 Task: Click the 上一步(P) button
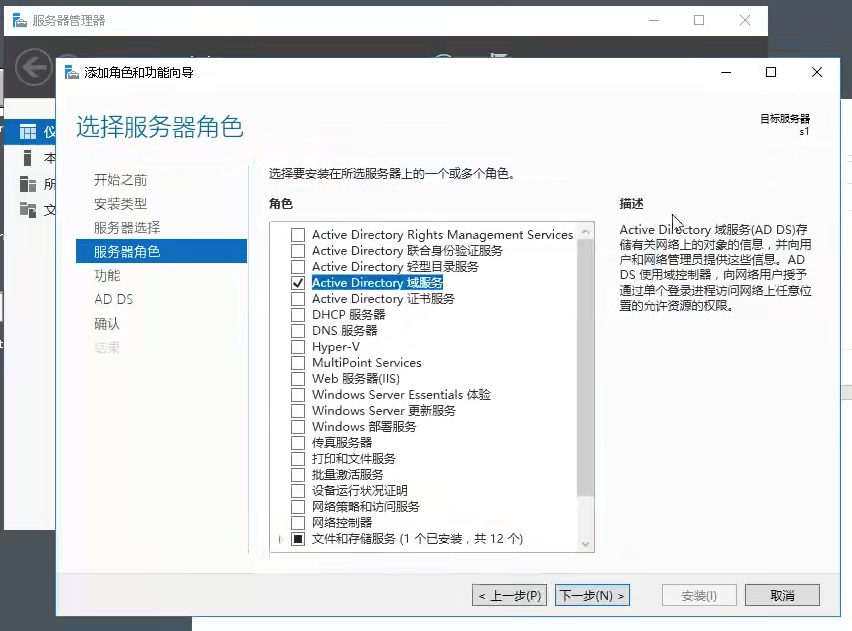point(510,596)
